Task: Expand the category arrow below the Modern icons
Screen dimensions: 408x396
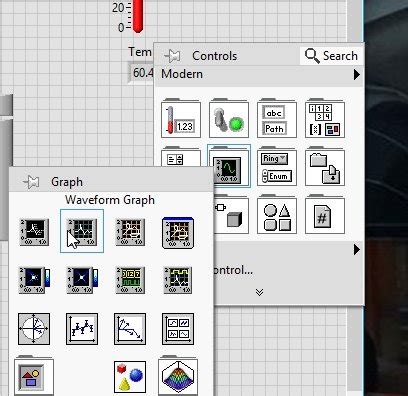Action: click(x=356, y=249)
